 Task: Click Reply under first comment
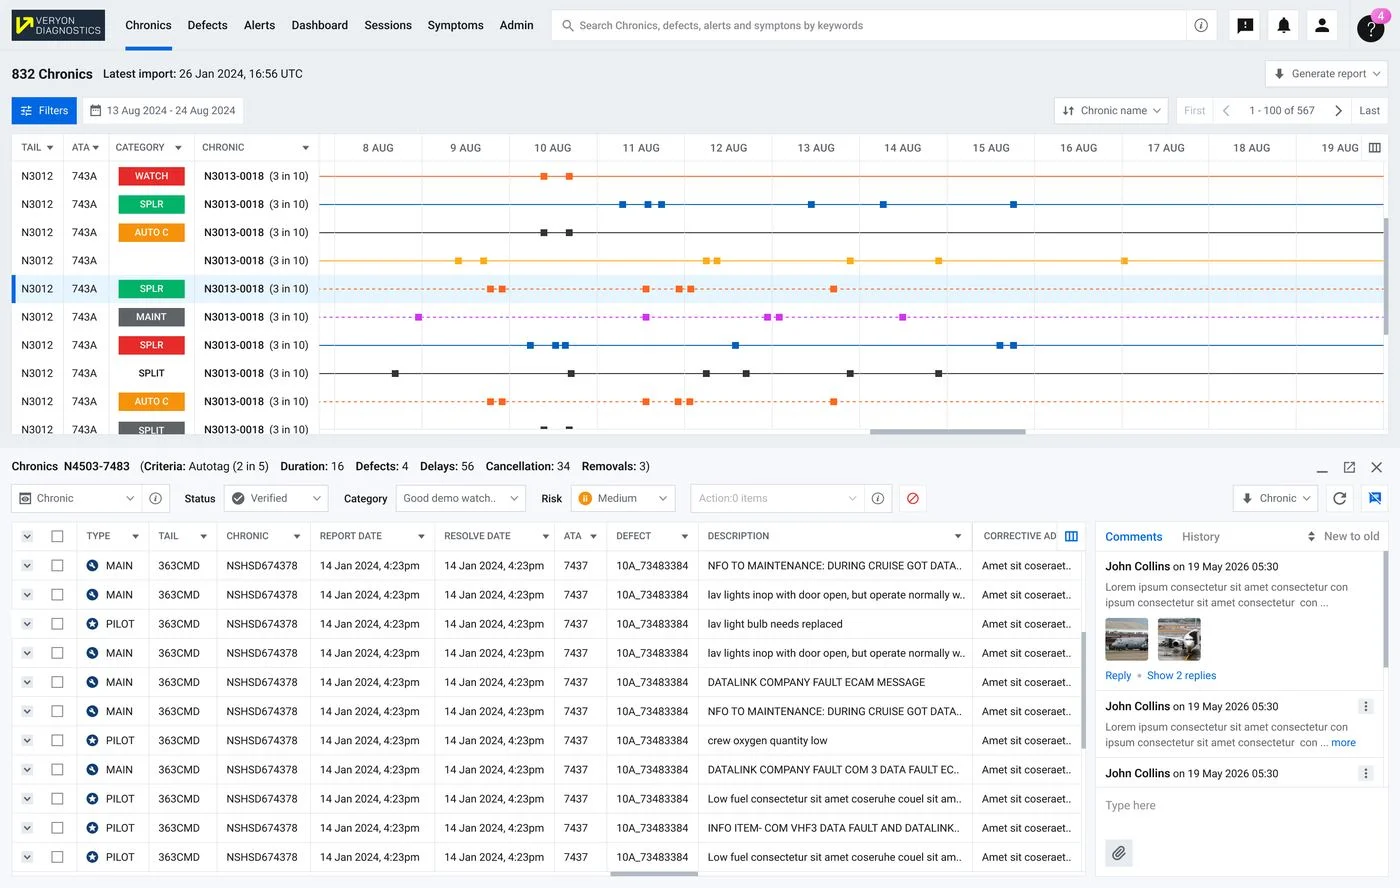click(x=1118, y=676)
